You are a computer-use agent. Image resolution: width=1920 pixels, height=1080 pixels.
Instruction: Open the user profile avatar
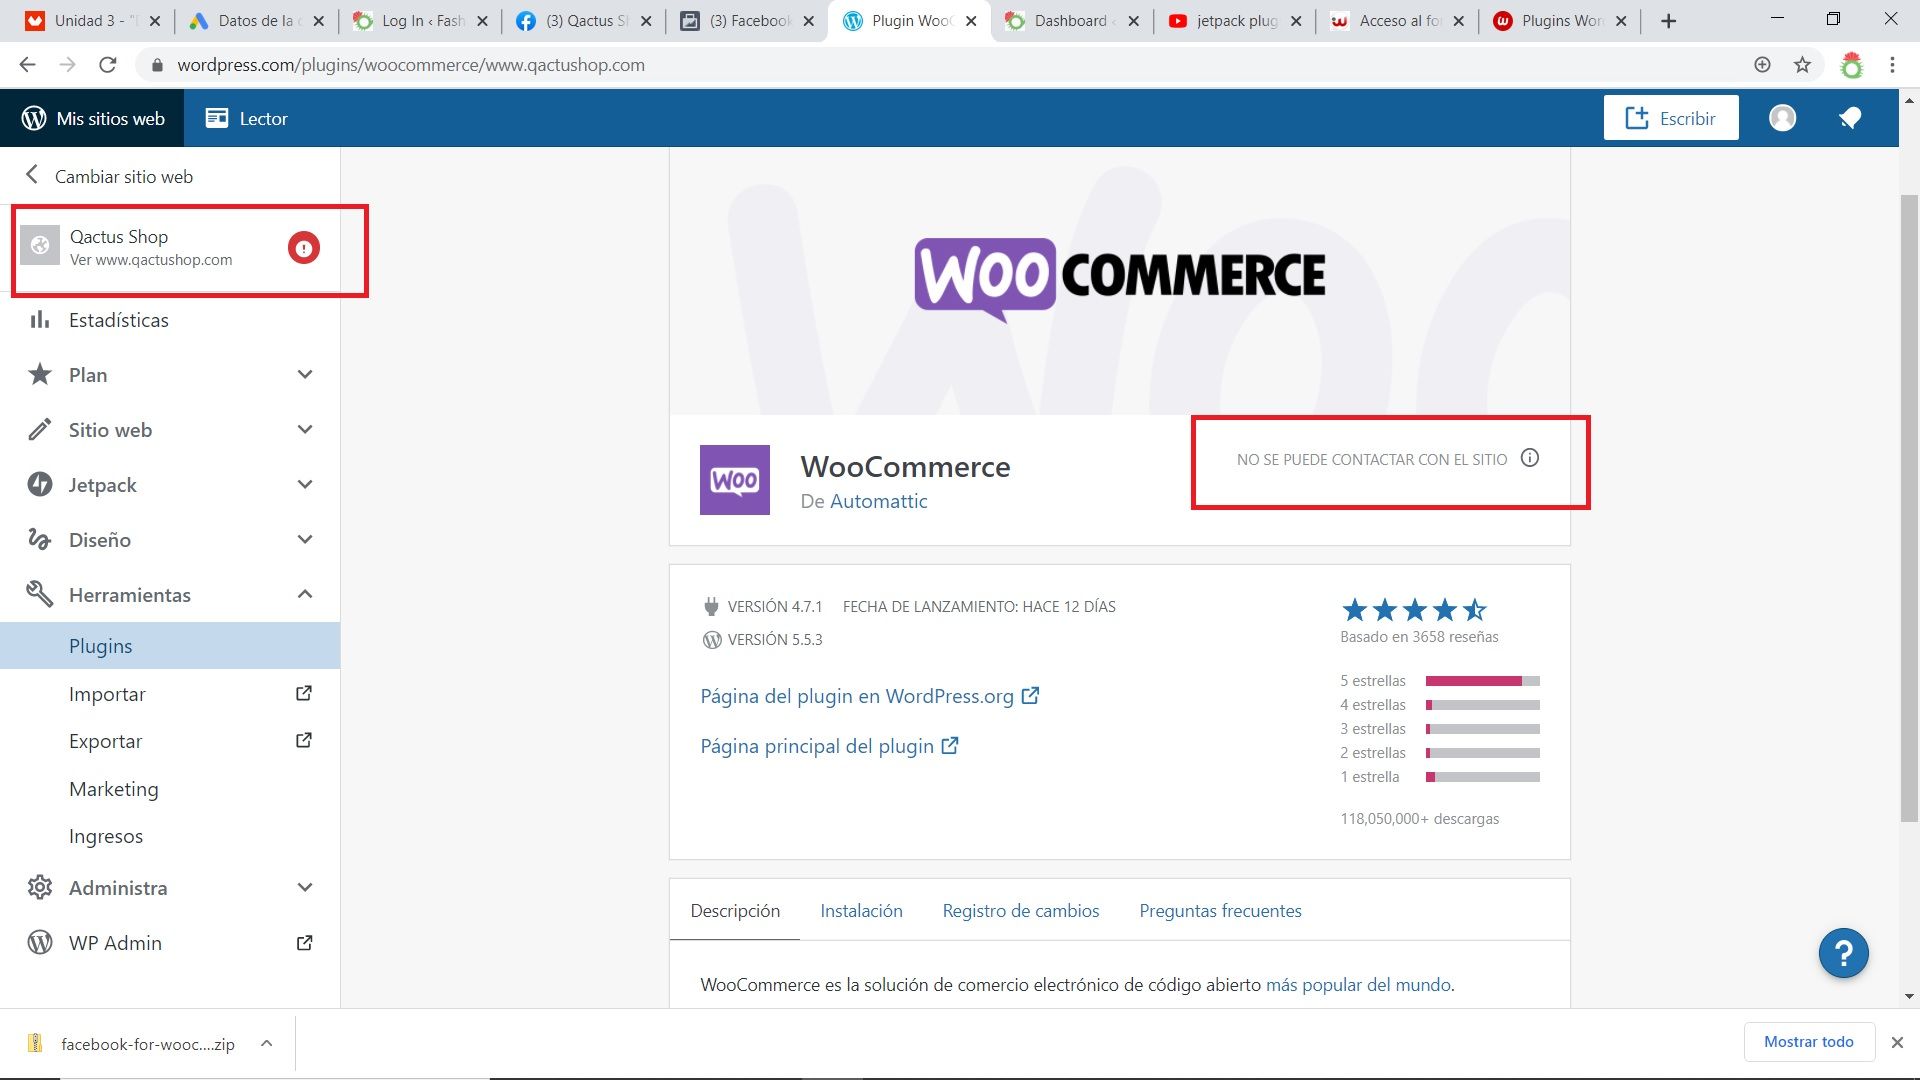(x=1782, y=118)
